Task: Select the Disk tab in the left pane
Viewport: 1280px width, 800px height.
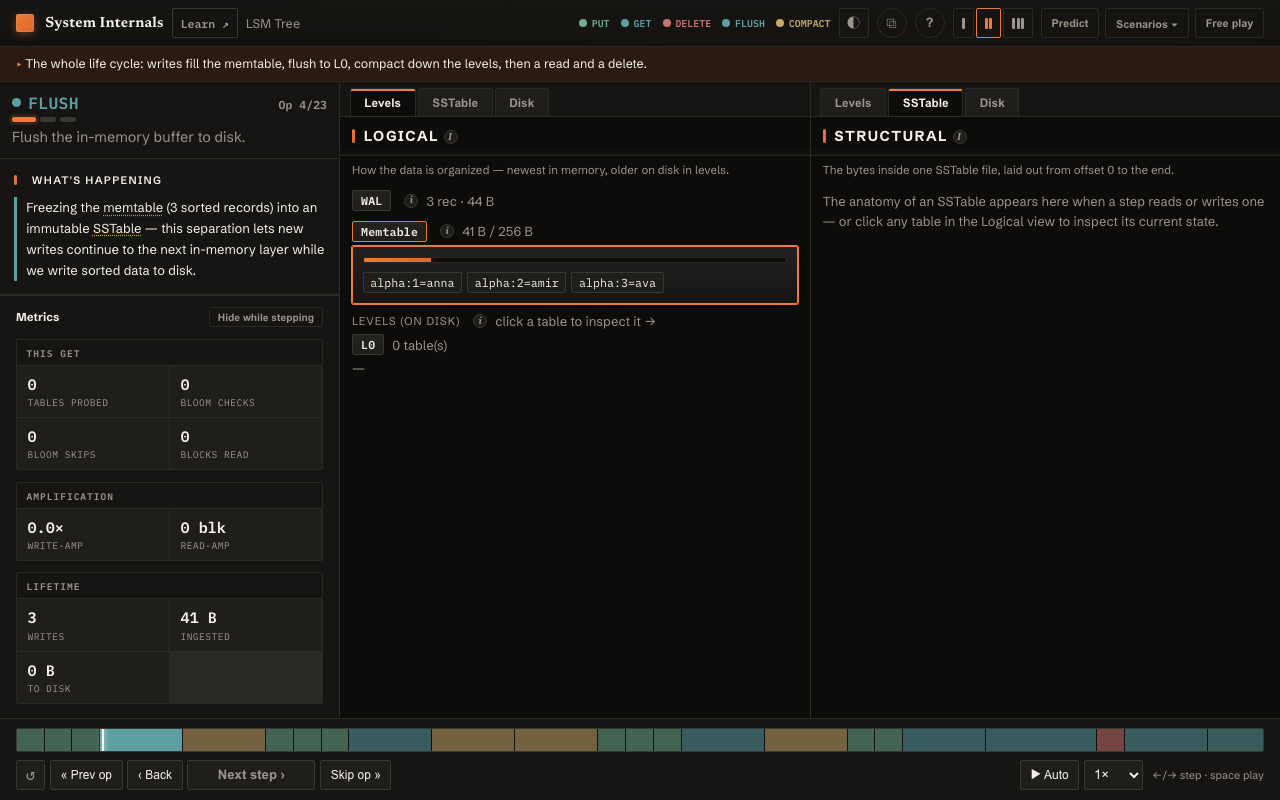Action: (x=521, y=103)
